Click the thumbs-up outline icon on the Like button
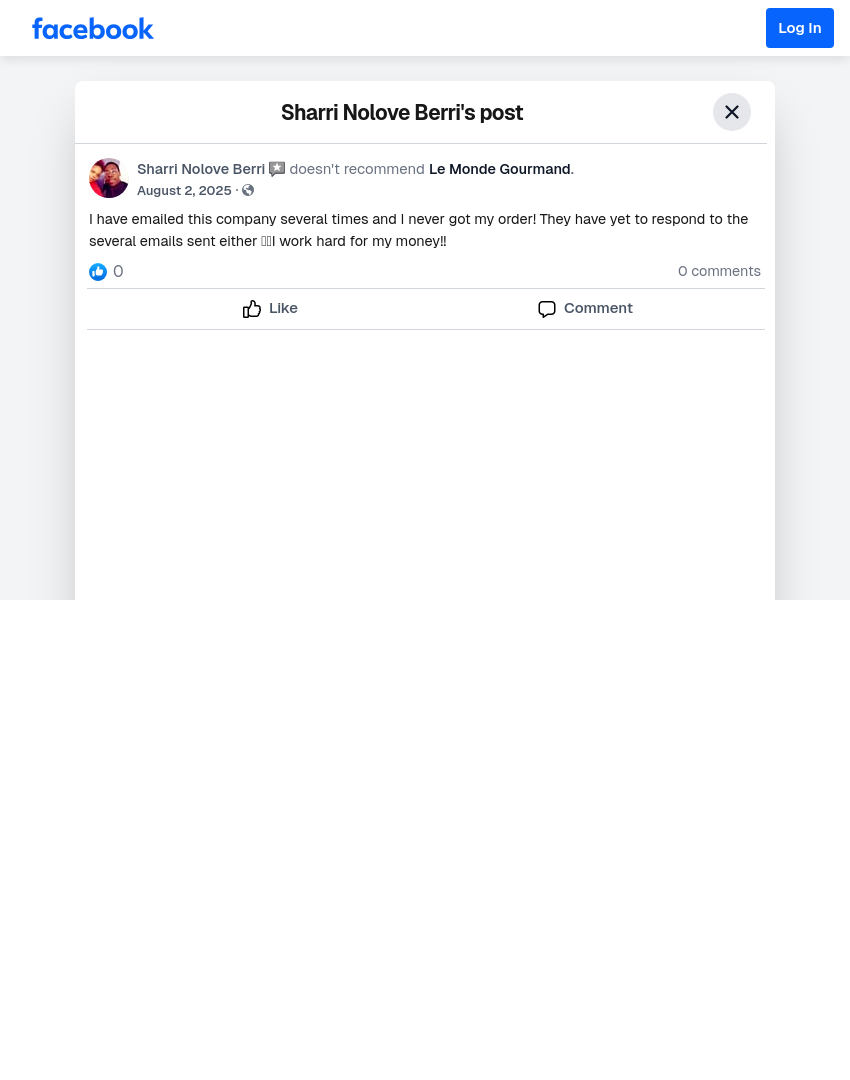850x1080 pixels. pos(252,309)
